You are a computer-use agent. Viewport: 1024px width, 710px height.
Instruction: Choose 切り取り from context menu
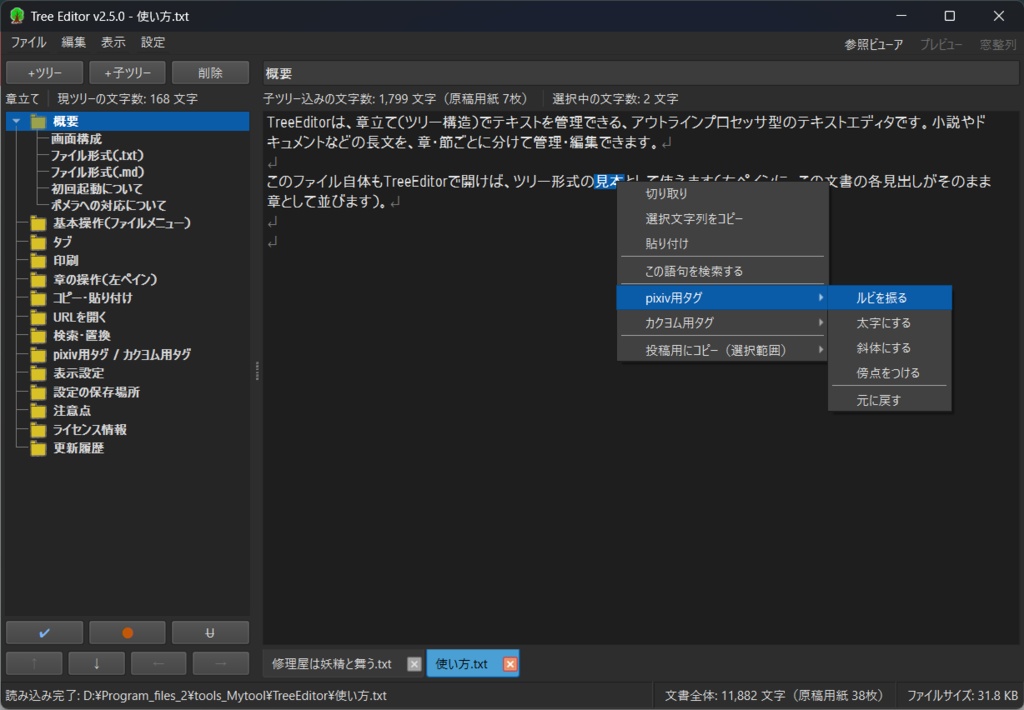(722, 194)
